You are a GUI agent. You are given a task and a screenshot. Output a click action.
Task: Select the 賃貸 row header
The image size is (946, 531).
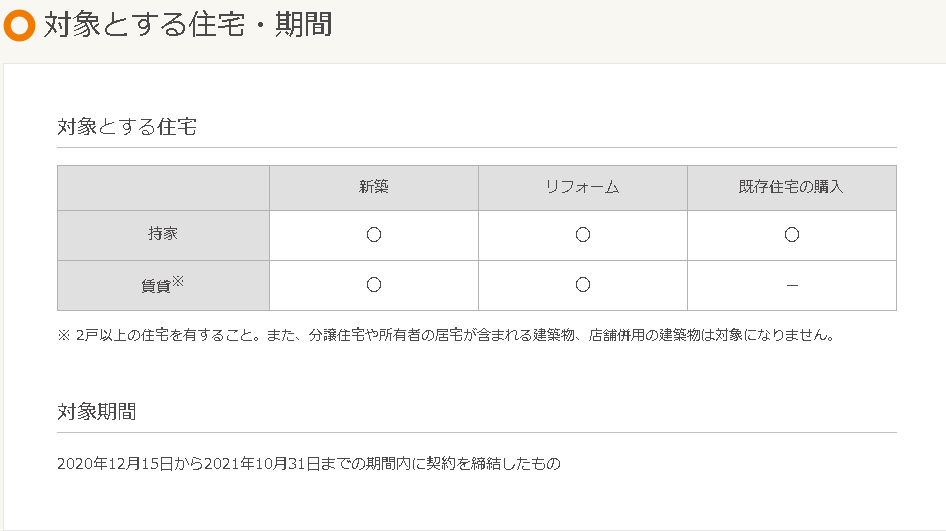pyautogui.click(x=157, y=286)
